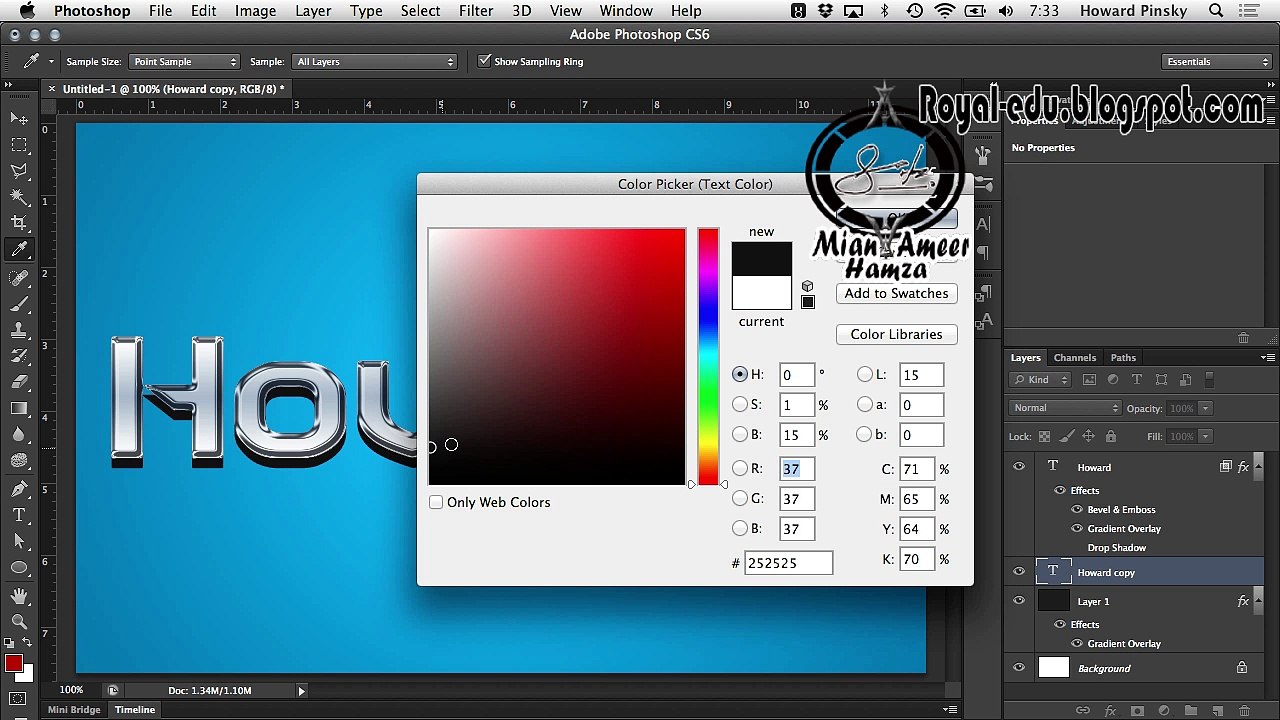Open the Mini Bridge tab

[x=74, y=710]
